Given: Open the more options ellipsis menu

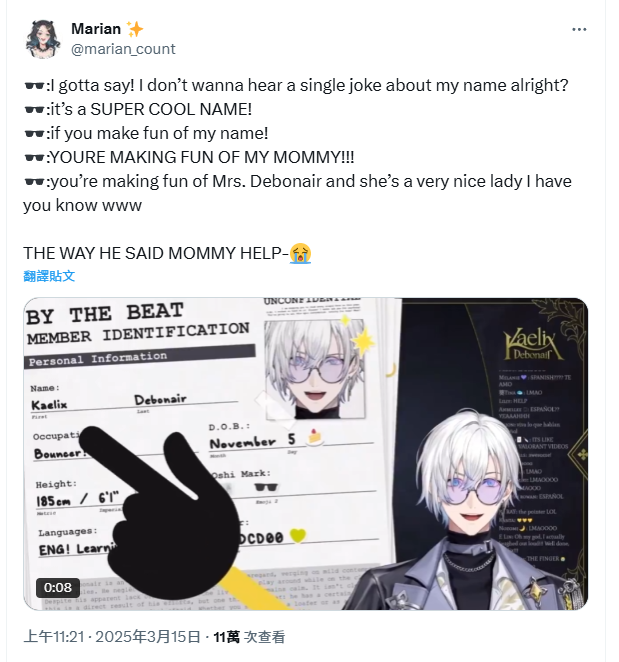Looking at the screenshot, I should [579, 30].
